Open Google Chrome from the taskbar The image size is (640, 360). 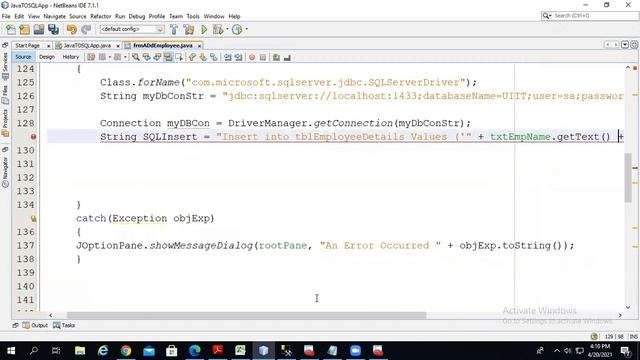(126, 350)
